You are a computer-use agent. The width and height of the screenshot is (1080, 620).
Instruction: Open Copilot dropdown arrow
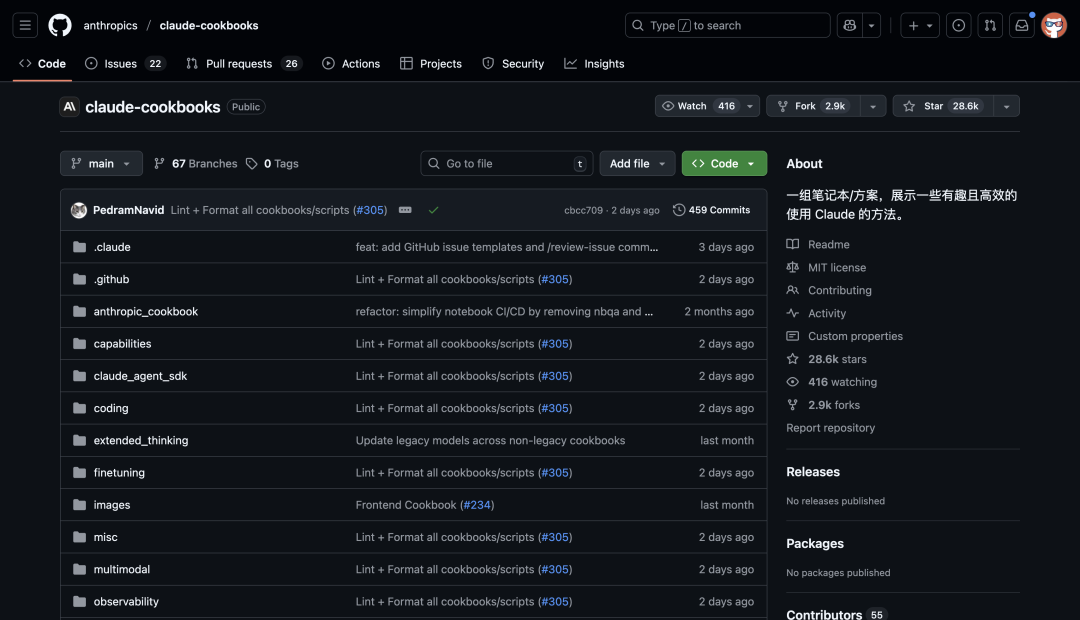point(871,25)
